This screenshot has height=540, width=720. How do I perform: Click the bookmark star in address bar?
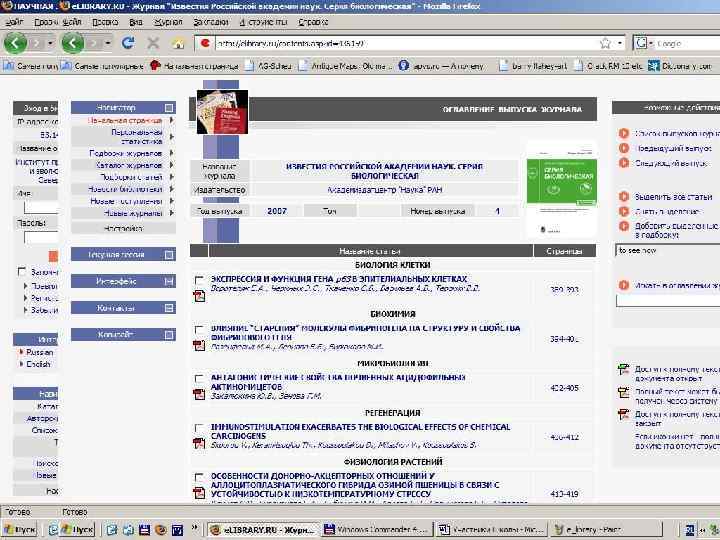(605, 43)
